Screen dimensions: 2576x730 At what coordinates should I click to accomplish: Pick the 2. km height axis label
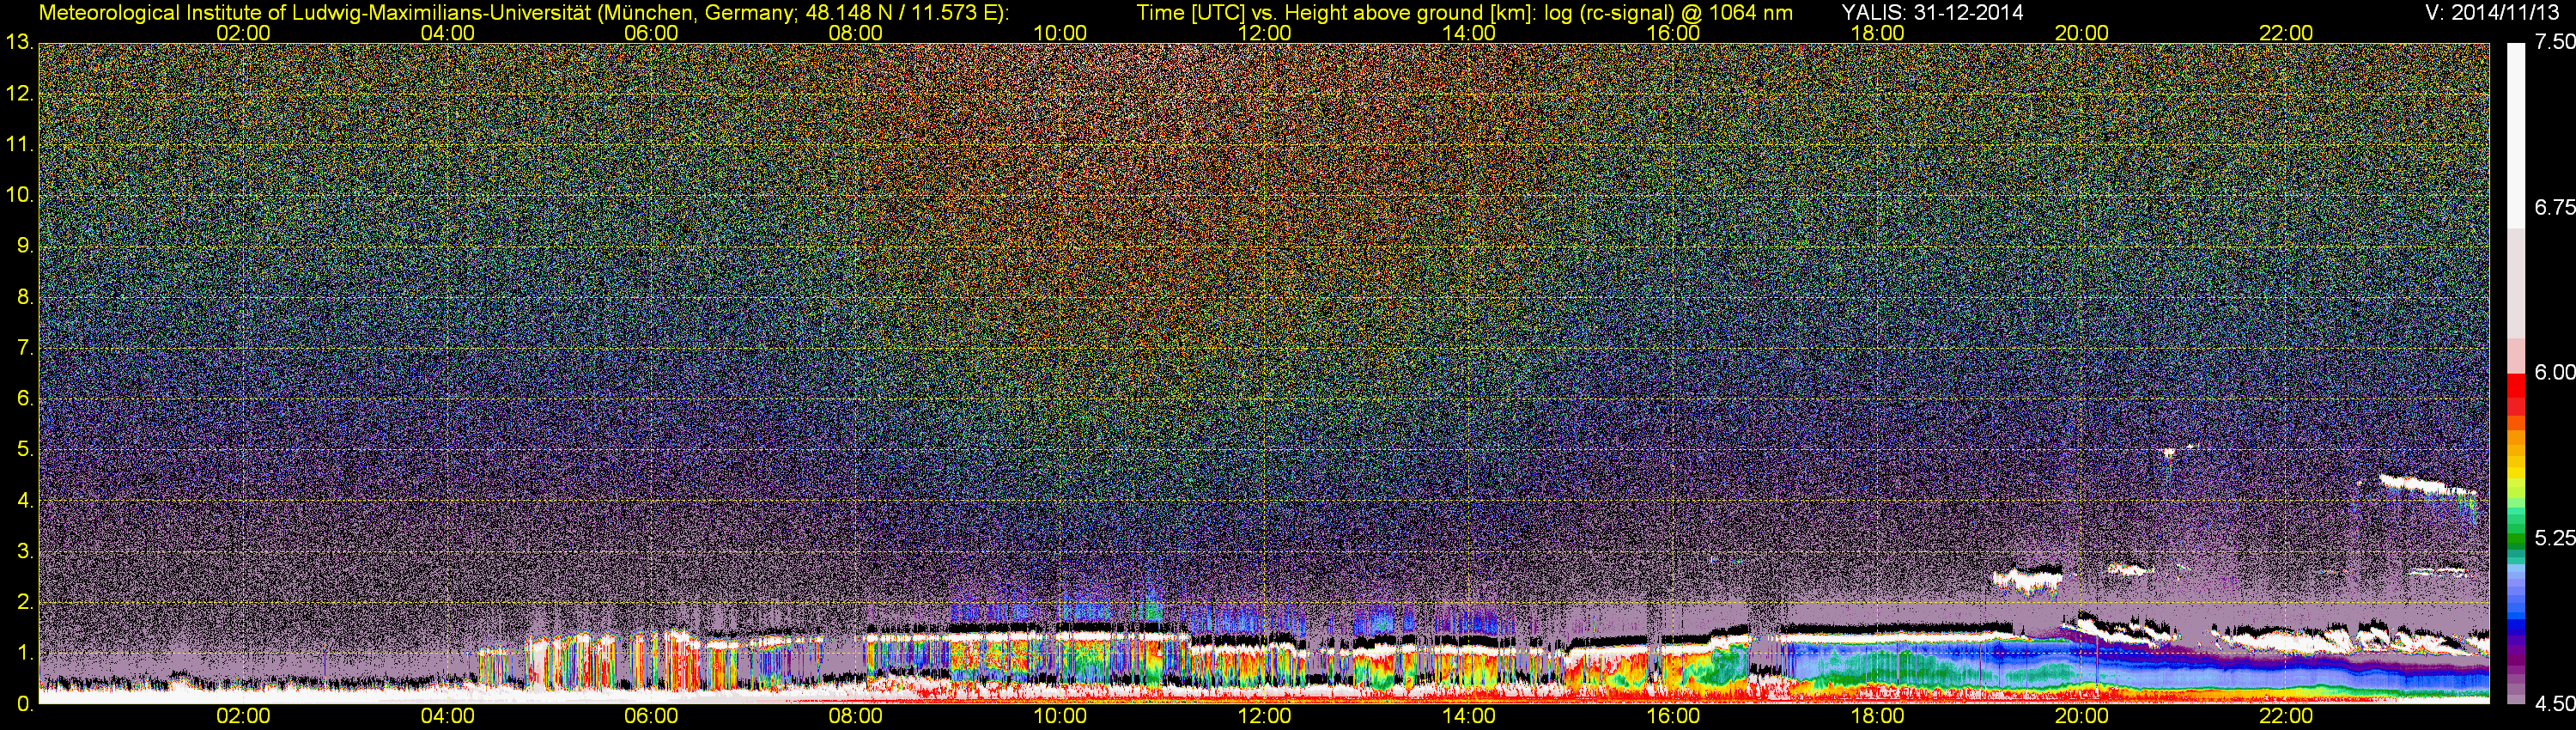coord(25,602)
